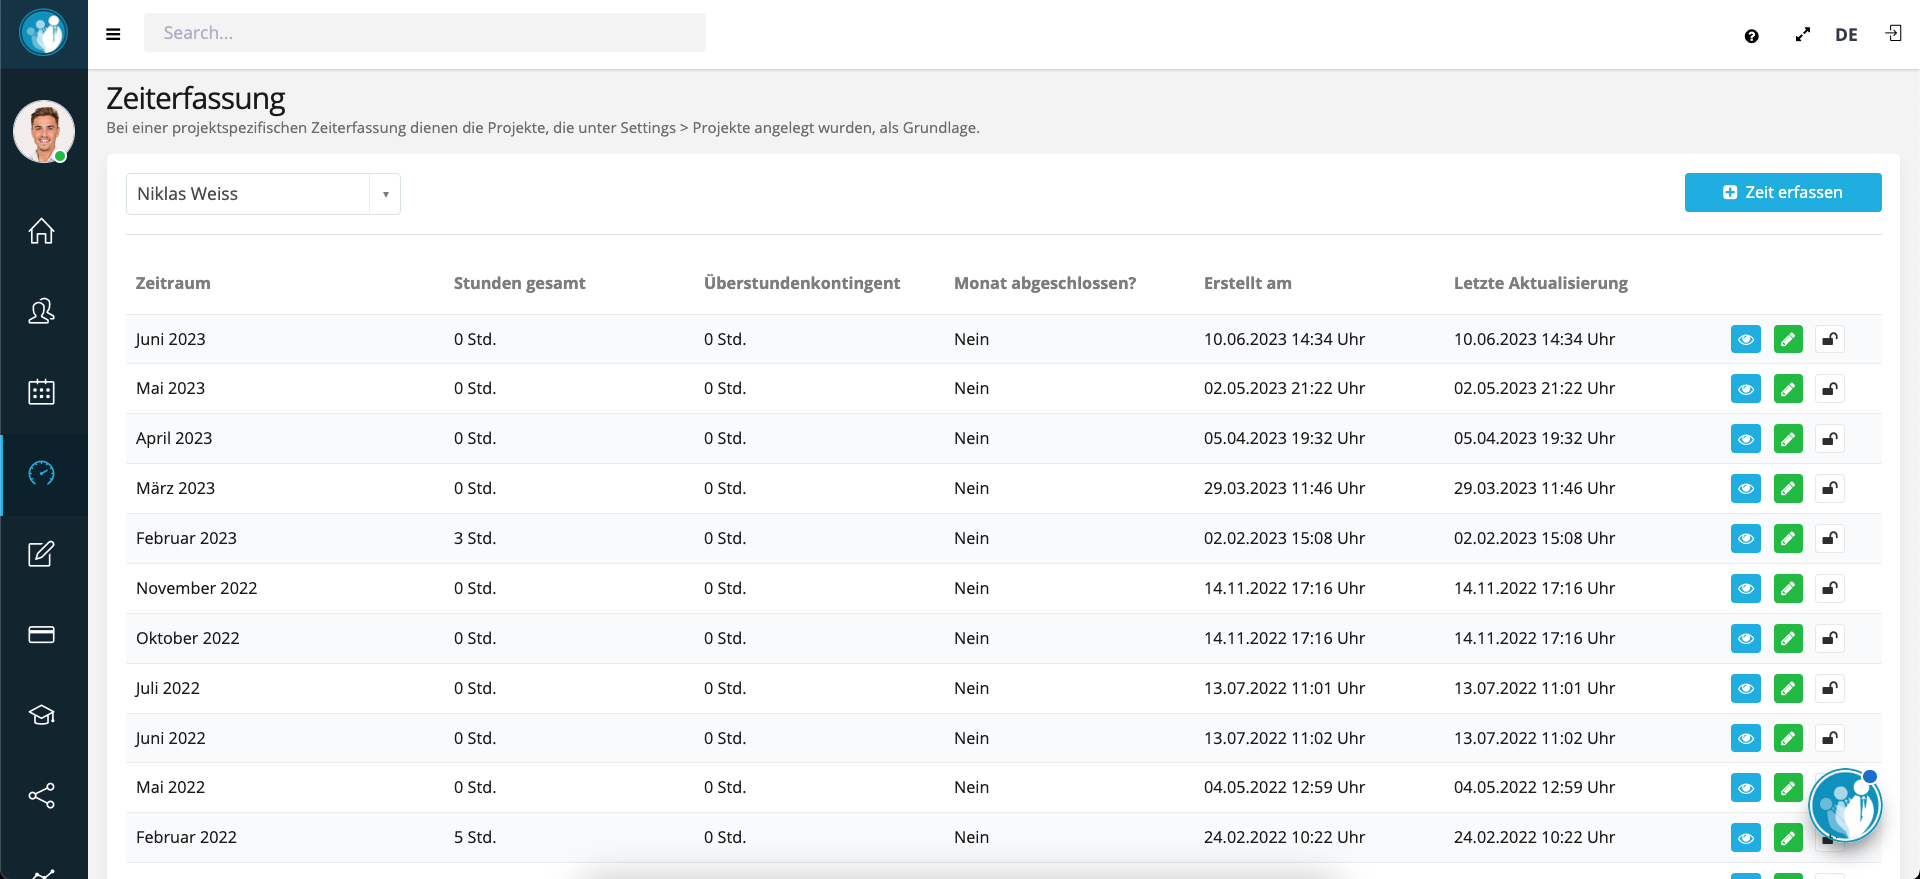Click the user profile avatar in the sidebar
Image resolution: width=1920 pixels, height=879 pixels.
[x=44, y=131]
